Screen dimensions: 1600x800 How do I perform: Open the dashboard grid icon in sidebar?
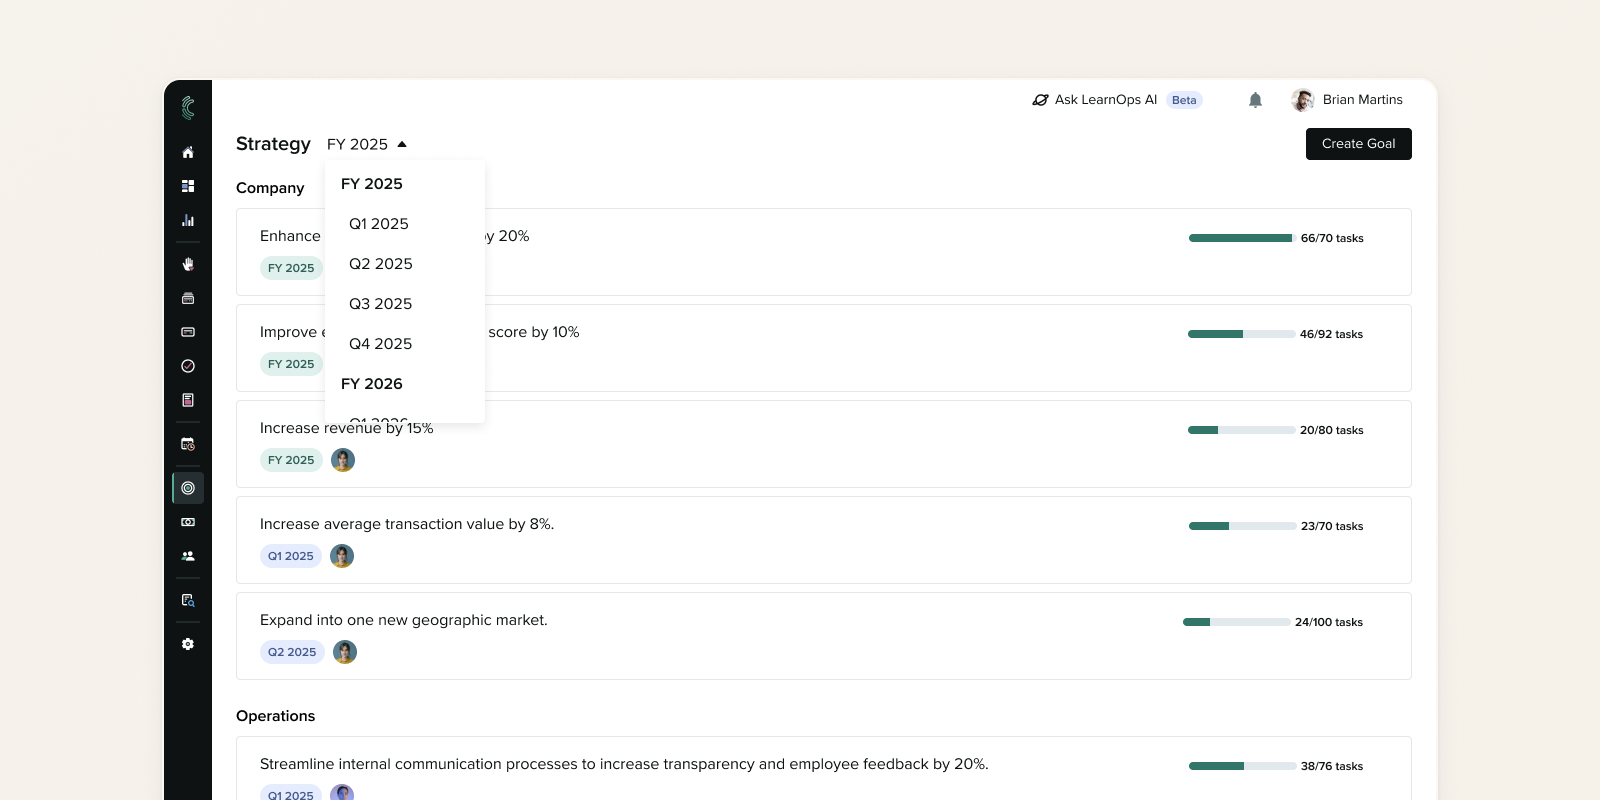pyautogui.click(x=188, y=186)
